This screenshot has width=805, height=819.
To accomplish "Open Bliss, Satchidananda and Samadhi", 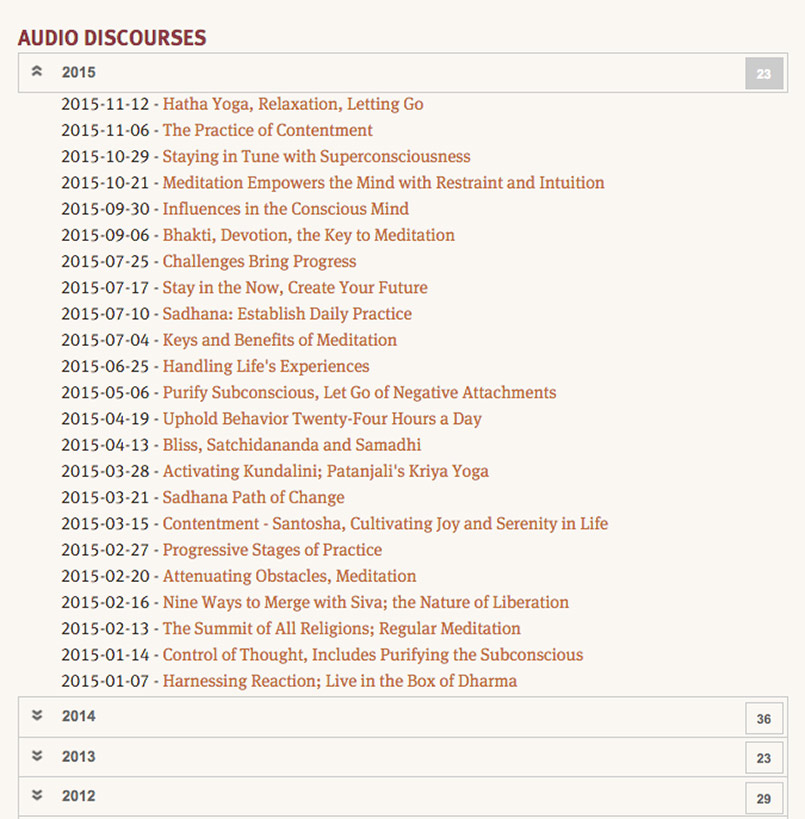I will 291,445.
